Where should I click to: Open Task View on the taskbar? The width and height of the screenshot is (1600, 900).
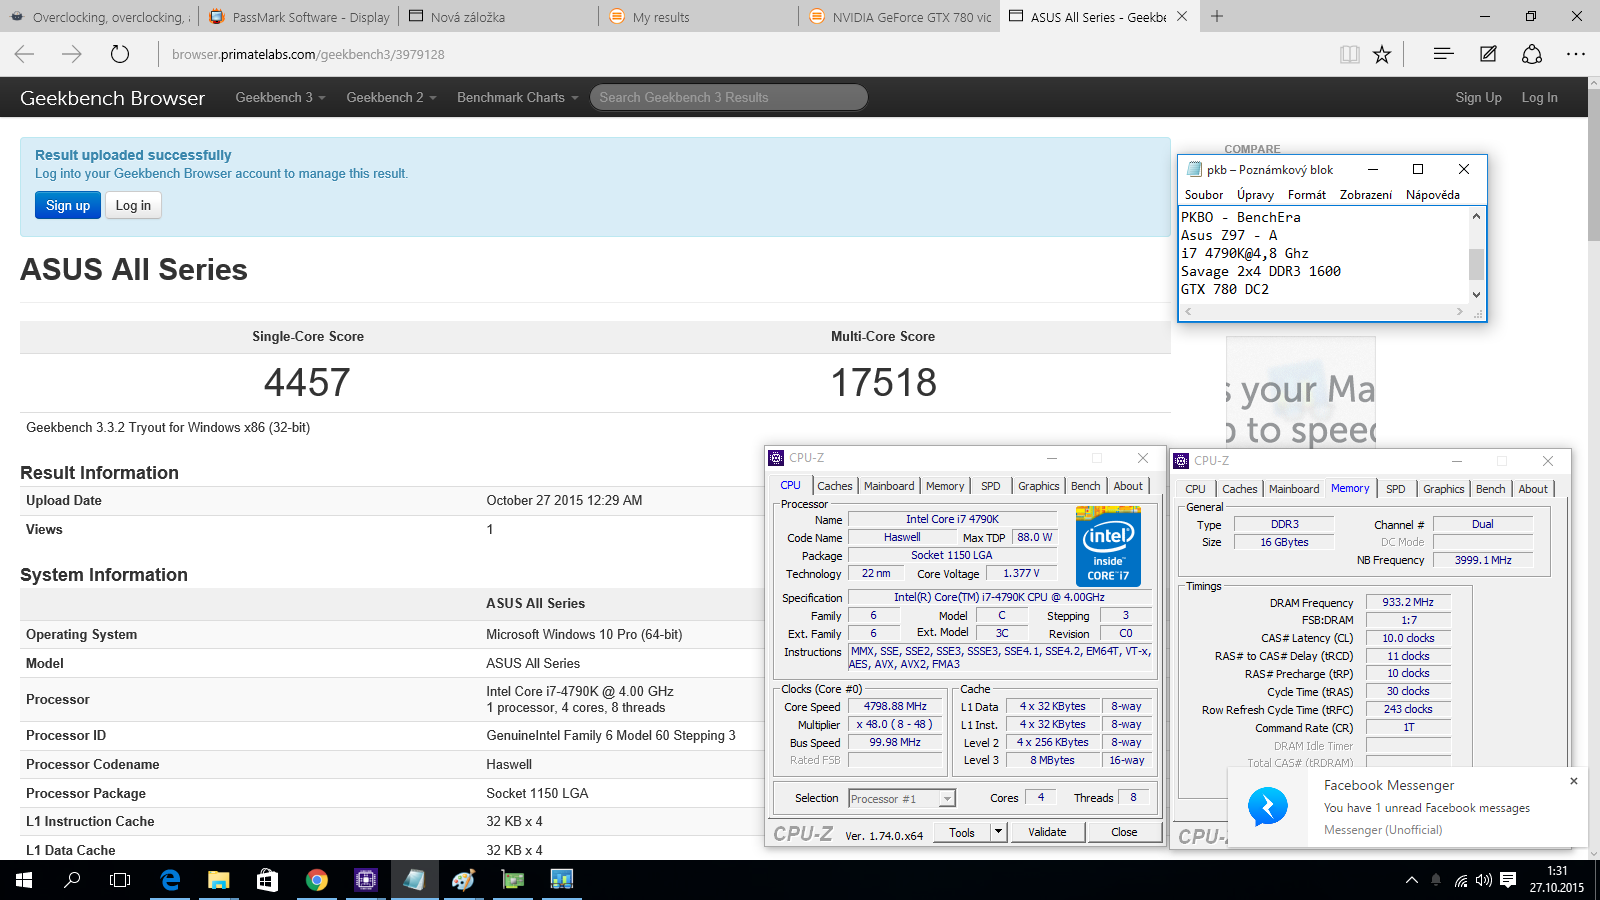[x=120, y=880]
